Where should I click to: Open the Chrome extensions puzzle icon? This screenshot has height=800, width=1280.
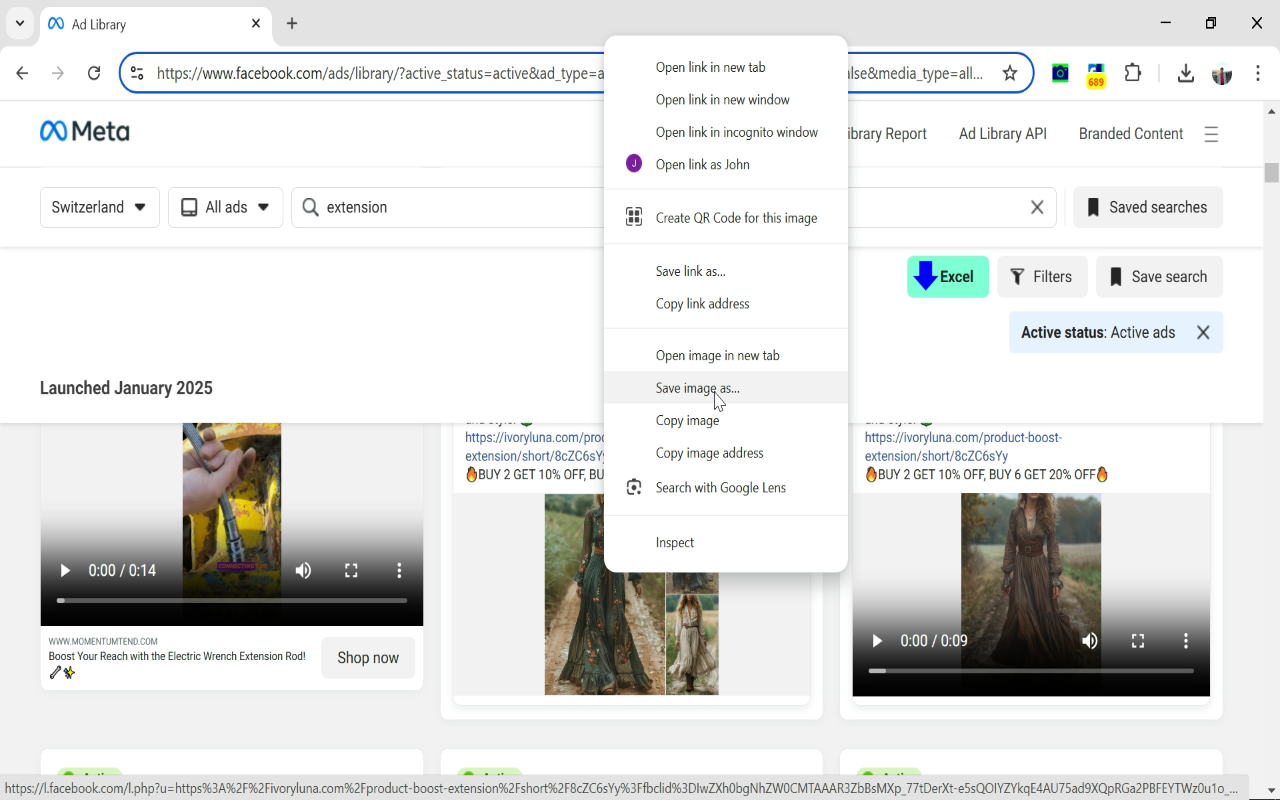pos(1133,73)
